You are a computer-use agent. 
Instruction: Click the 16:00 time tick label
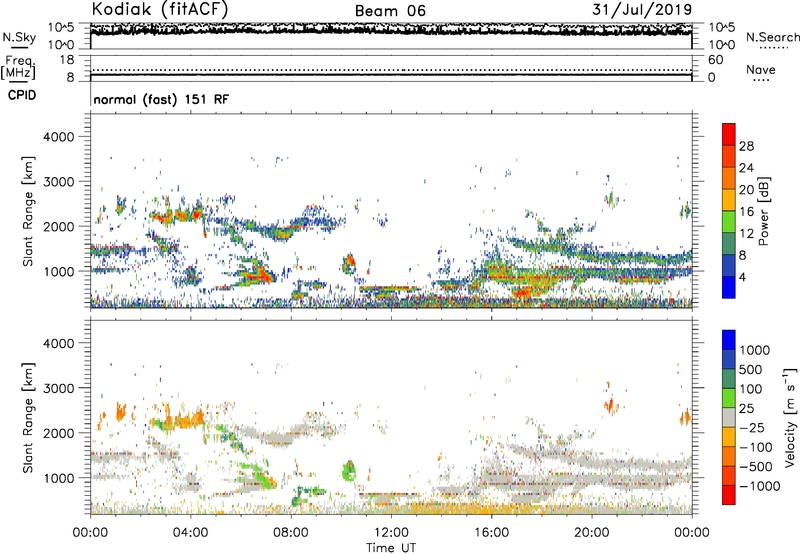pos(491,533)
